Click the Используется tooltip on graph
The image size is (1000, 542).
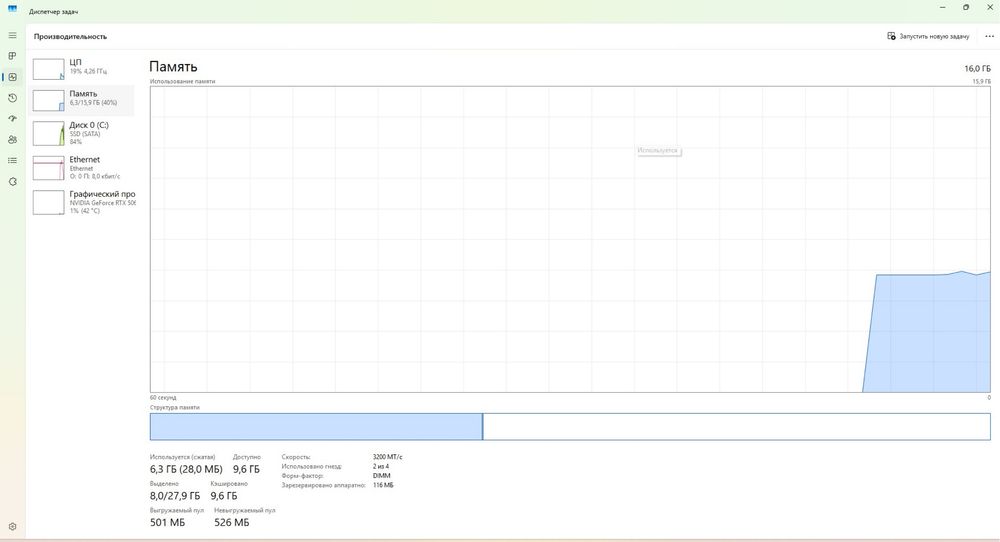click(x=658, y=150)
